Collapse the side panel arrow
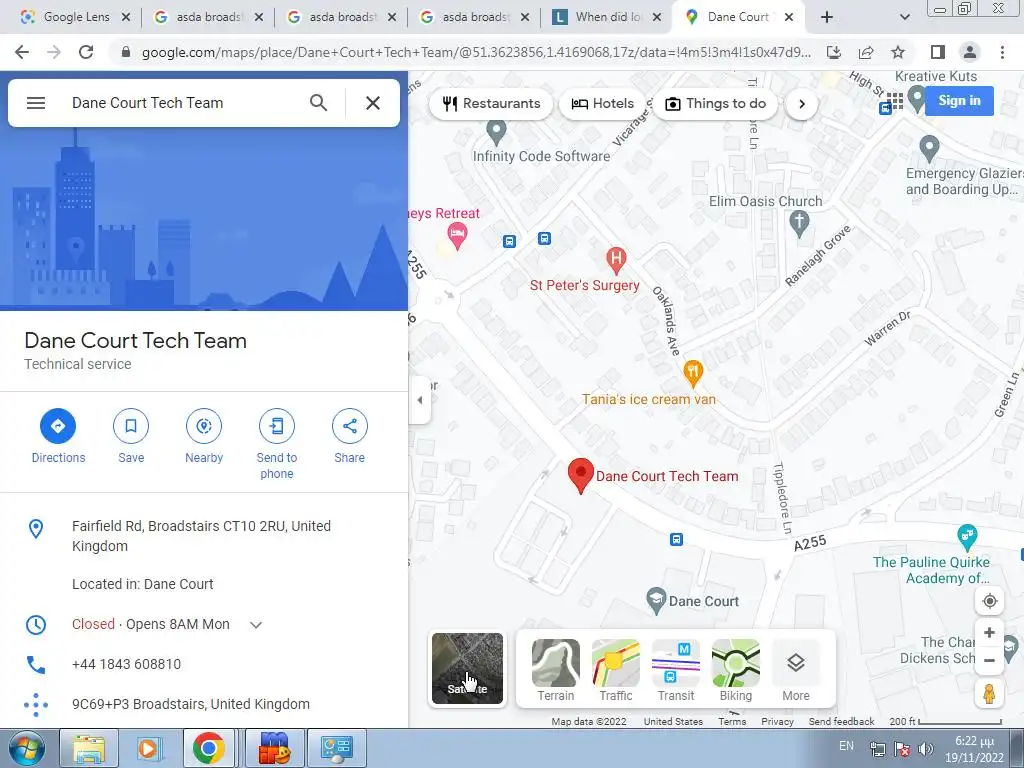1024x768 pixels. click(x=419, y=400)
